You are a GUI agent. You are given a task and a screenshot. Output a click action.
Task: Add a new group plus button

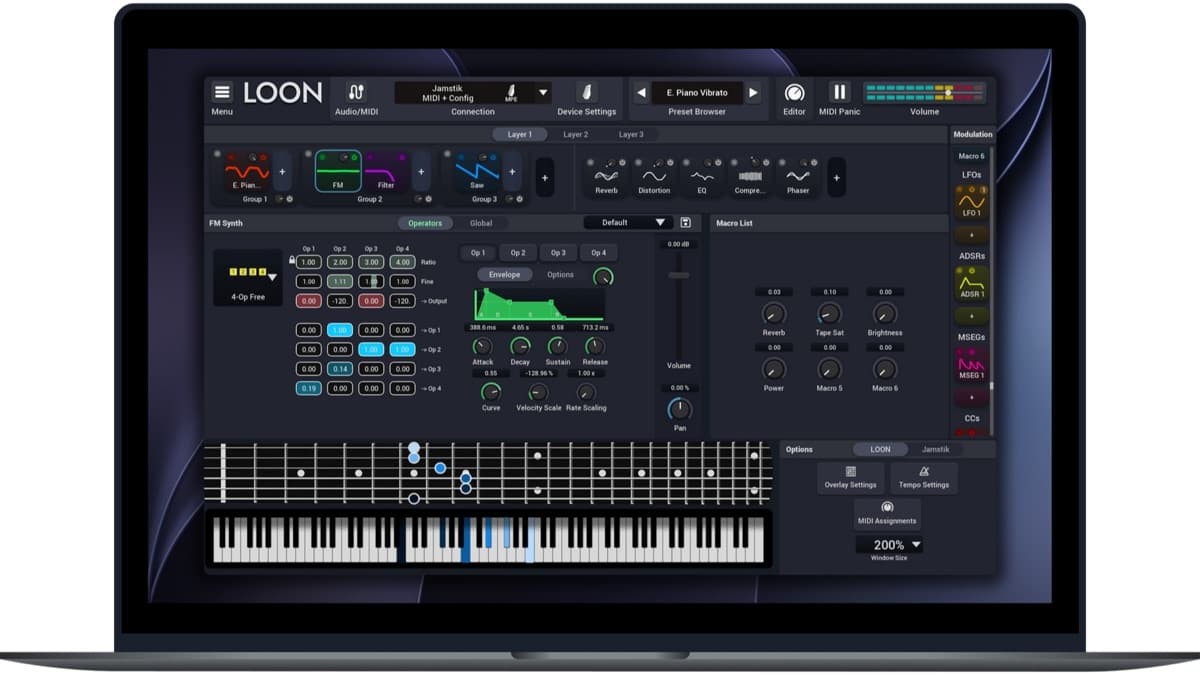(x=544, y=177)
